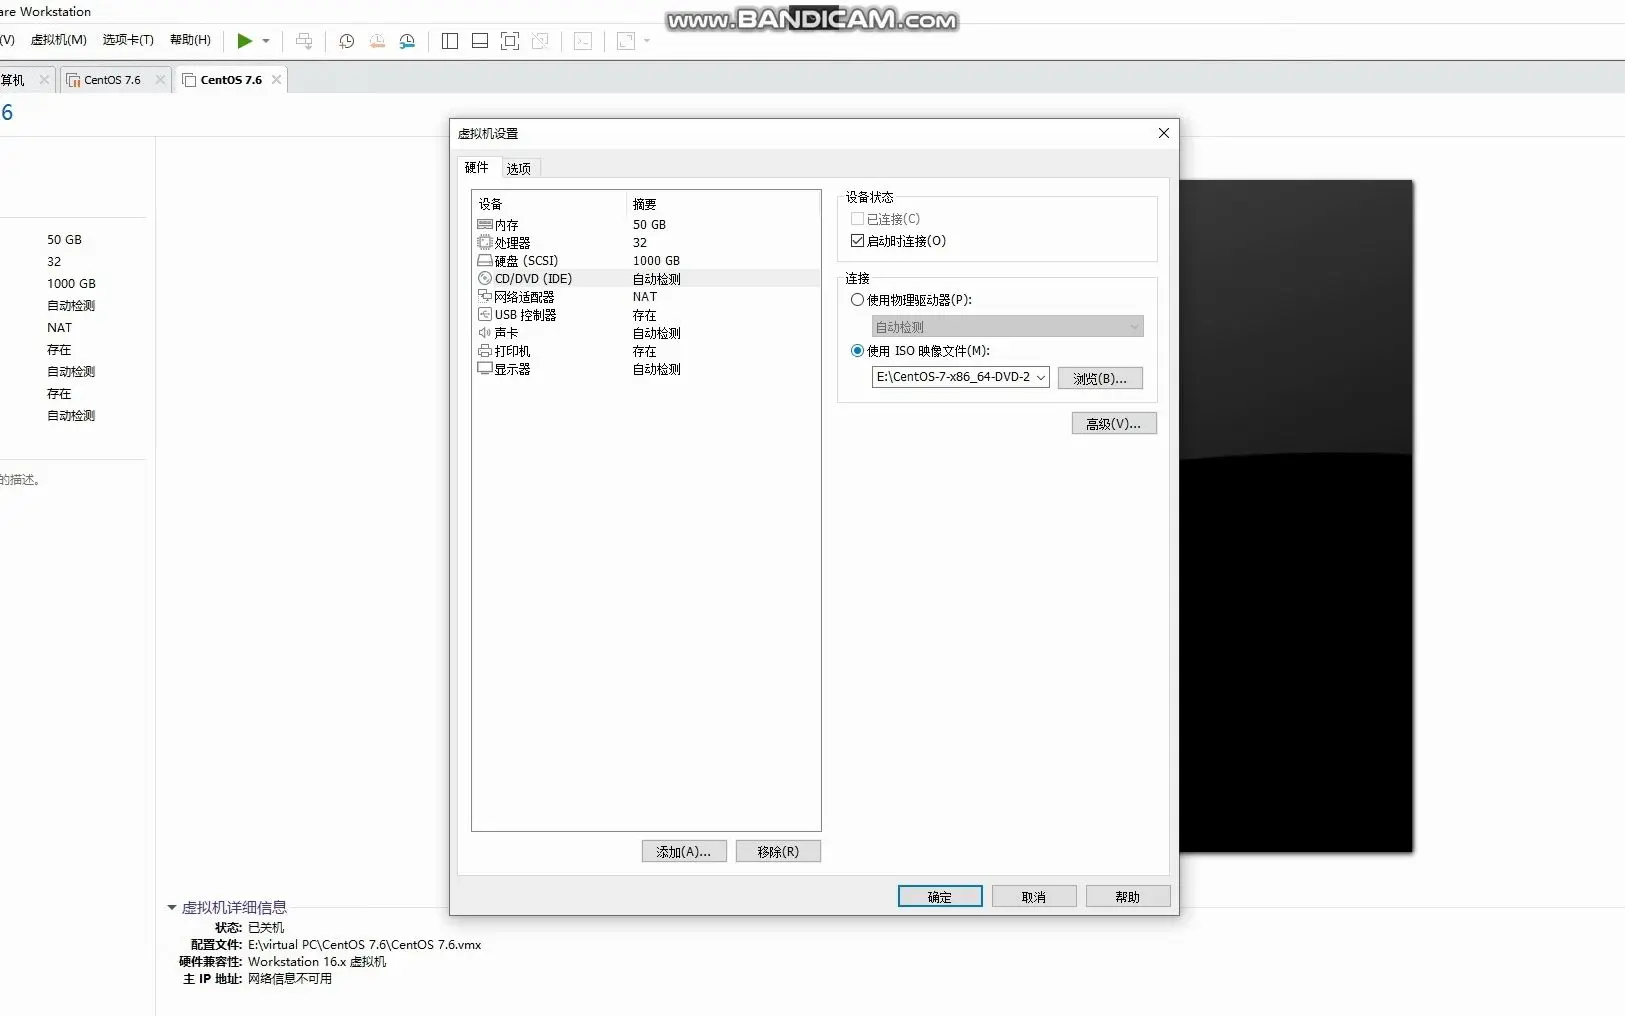Confirm settings with 确定 button

click(x=940, y=896)
